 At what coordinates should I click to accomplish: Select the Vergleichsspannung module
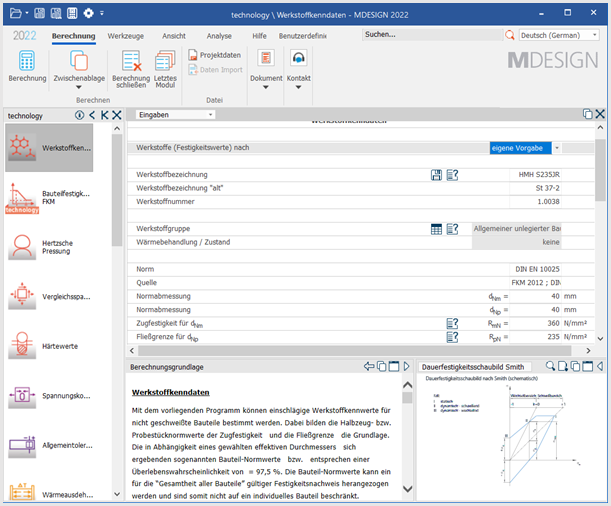pyautogui.click(x=49, y=296)
